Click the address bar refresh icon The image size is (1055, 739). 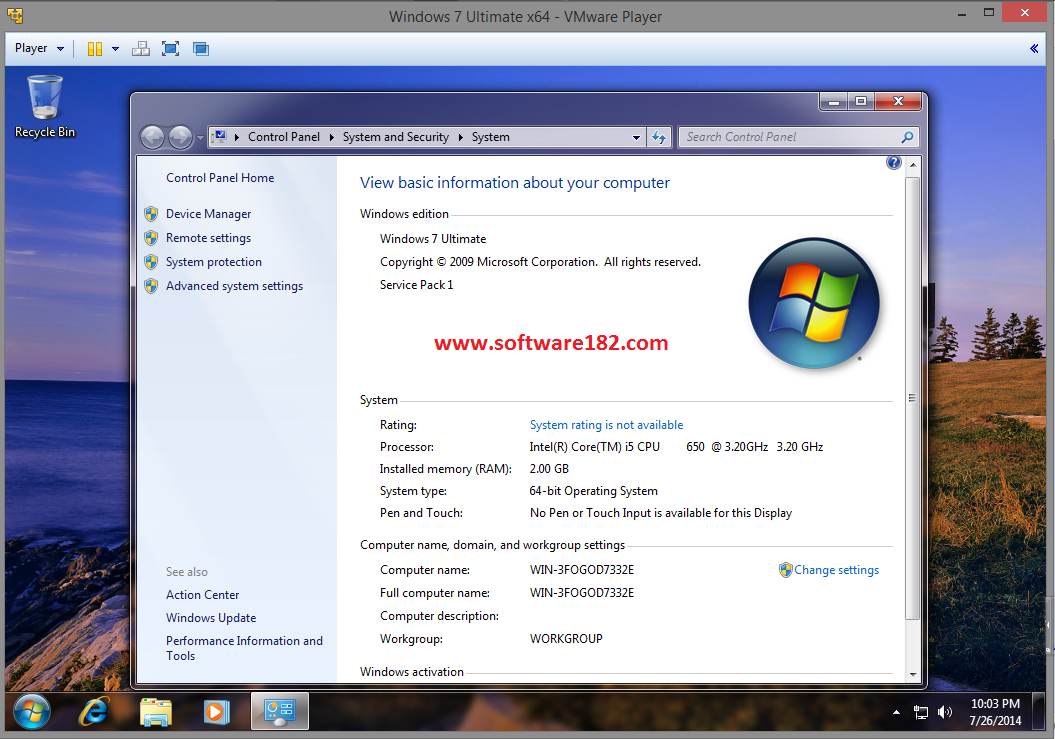(659, 137)
